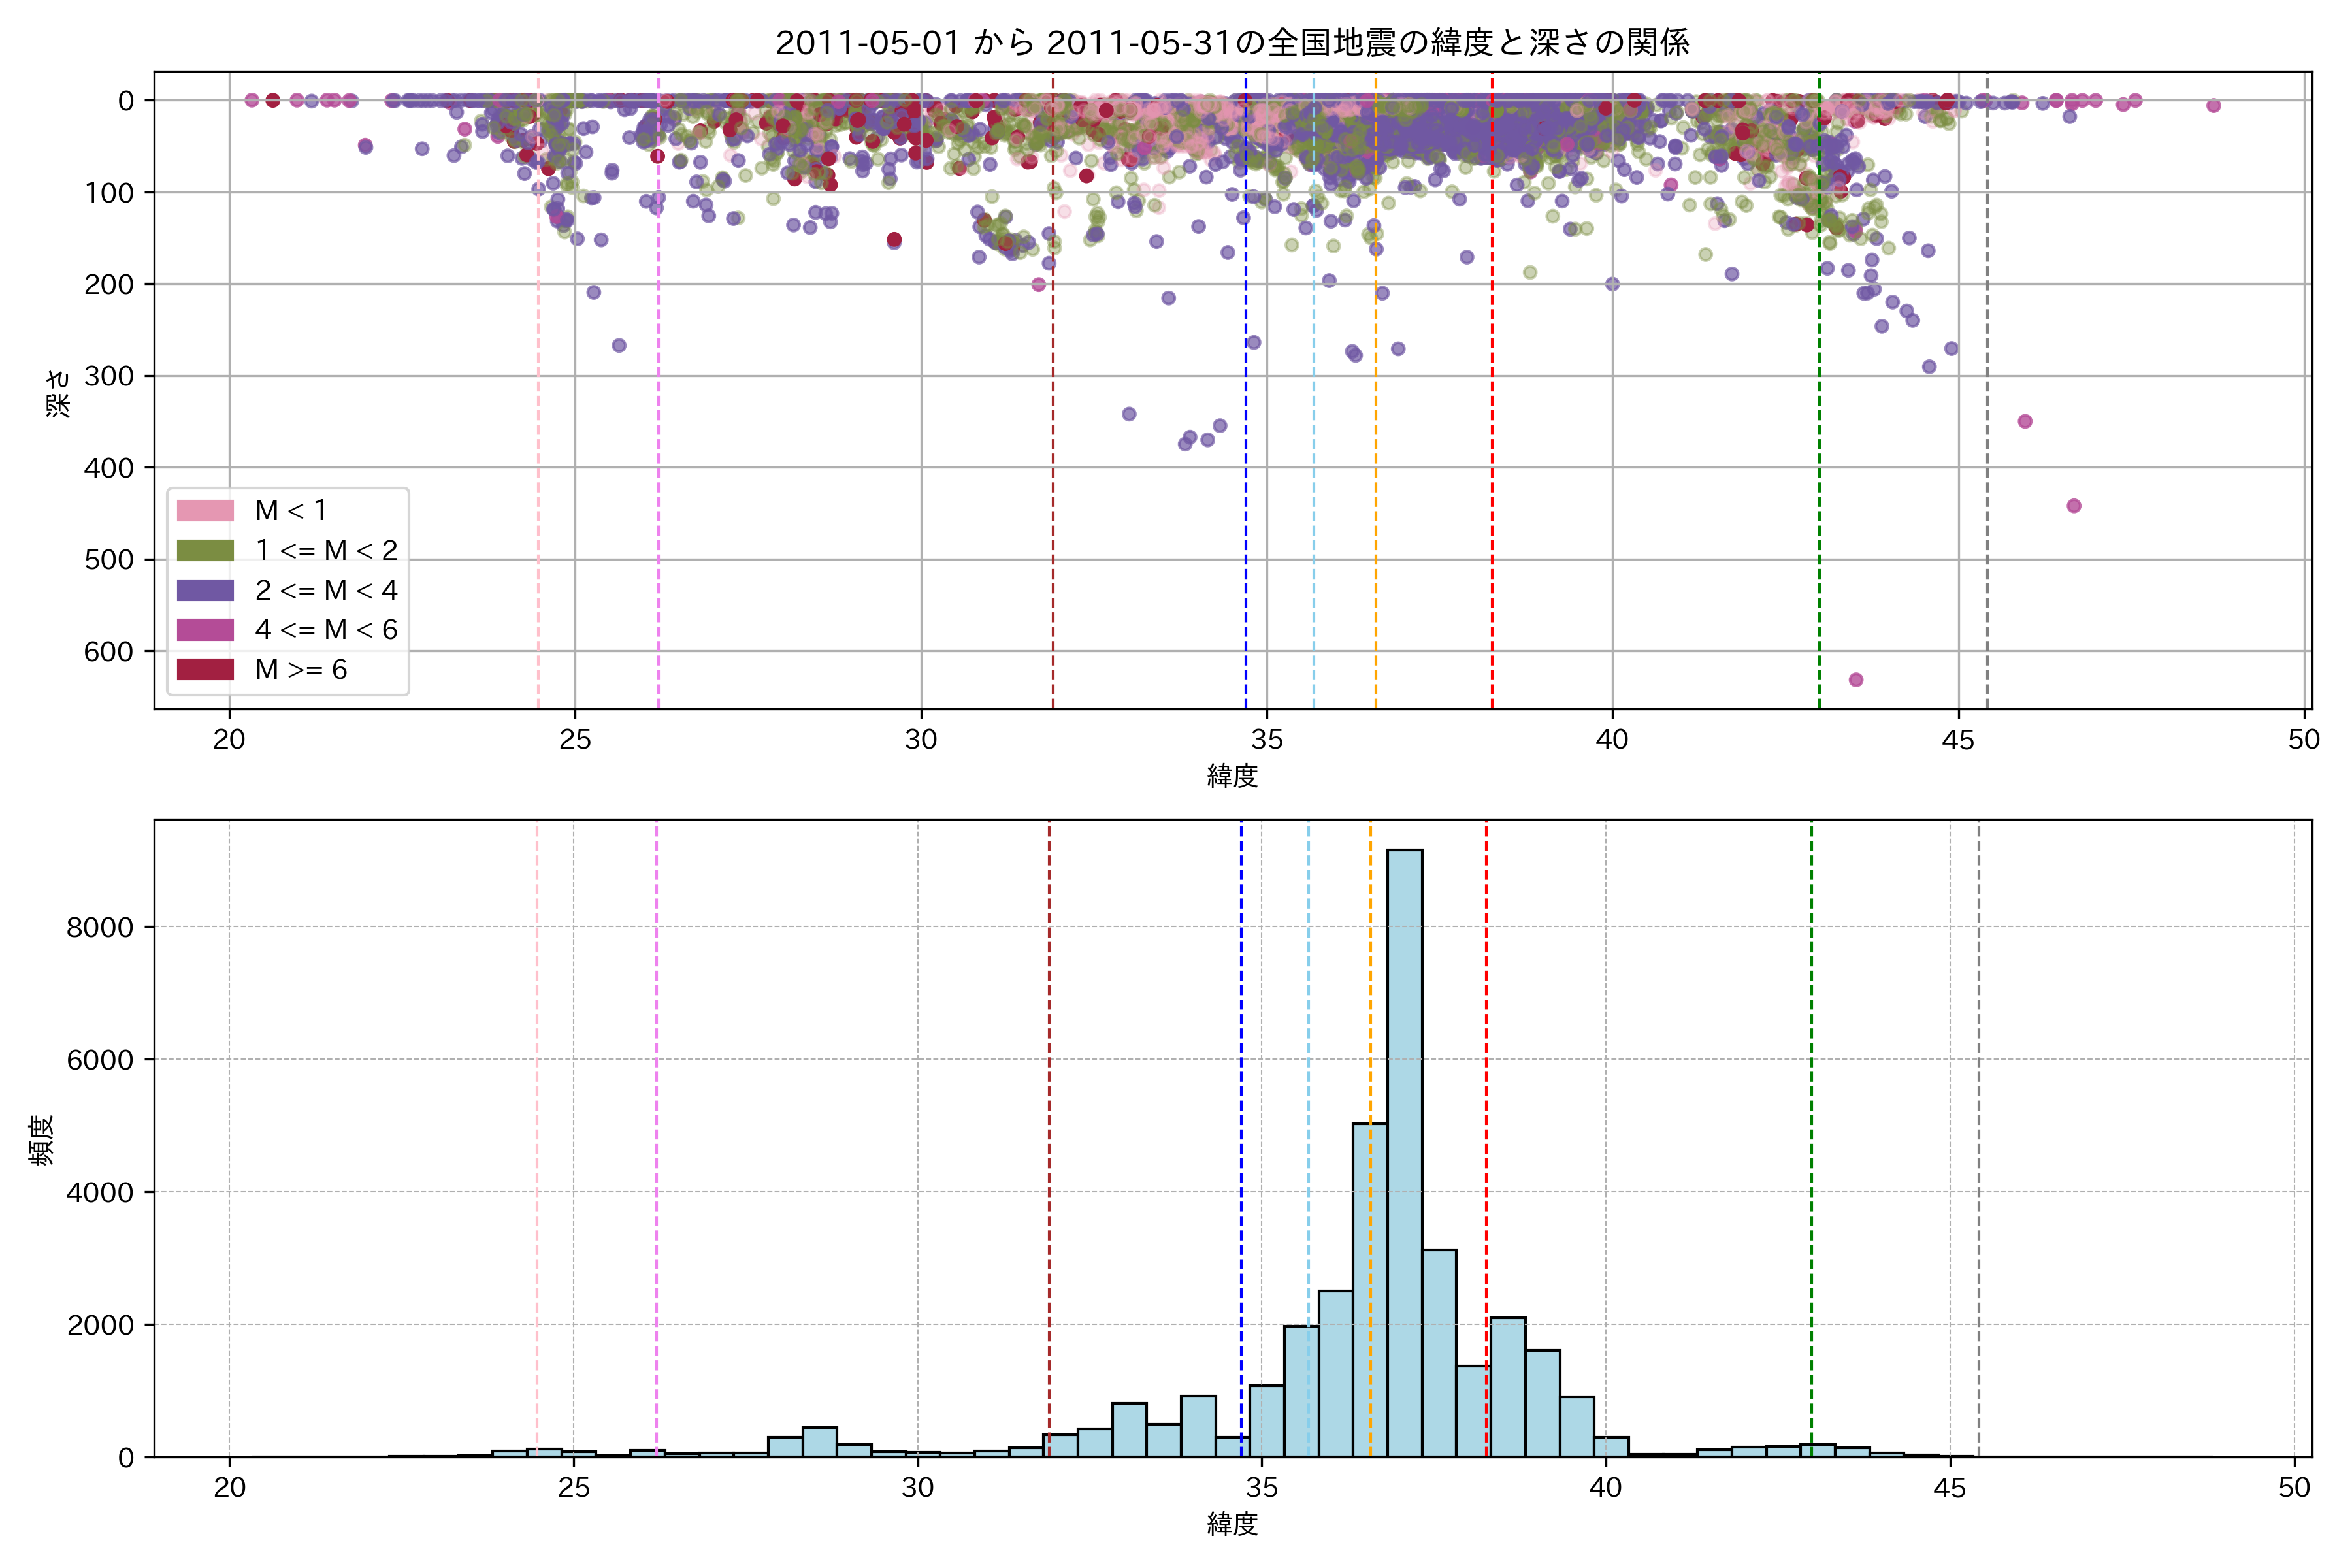Click the chart title text at top
This screenshot has height=1568, width=2352.
coord(1232,42)
